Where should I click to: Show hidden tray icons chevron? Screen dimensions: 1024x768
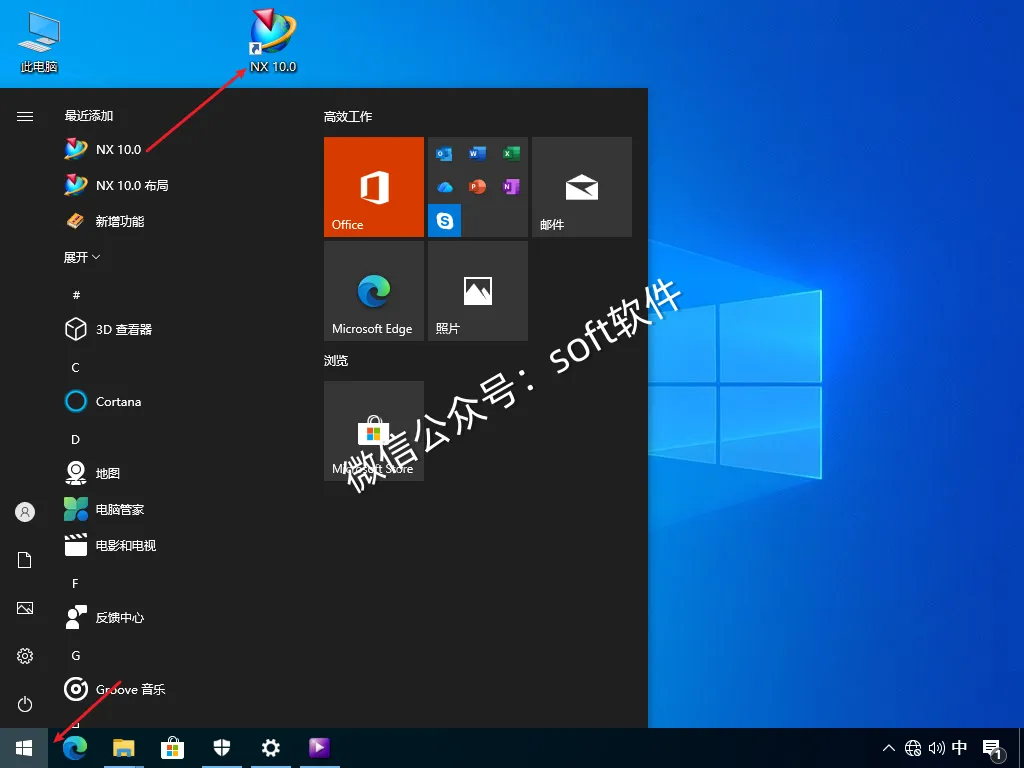889,748
